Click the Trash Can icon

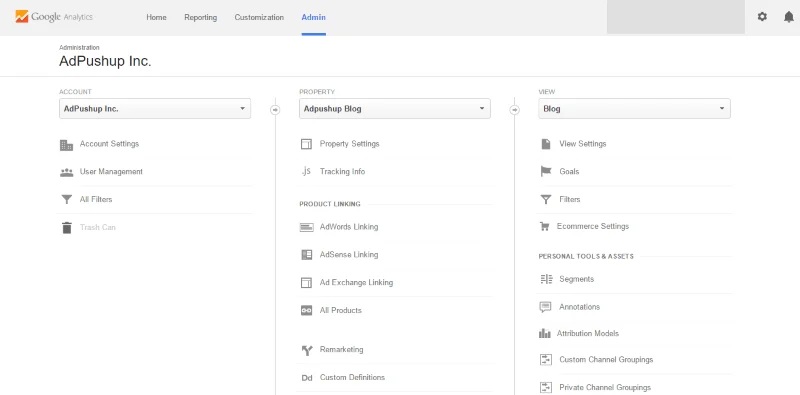point(66,228)
